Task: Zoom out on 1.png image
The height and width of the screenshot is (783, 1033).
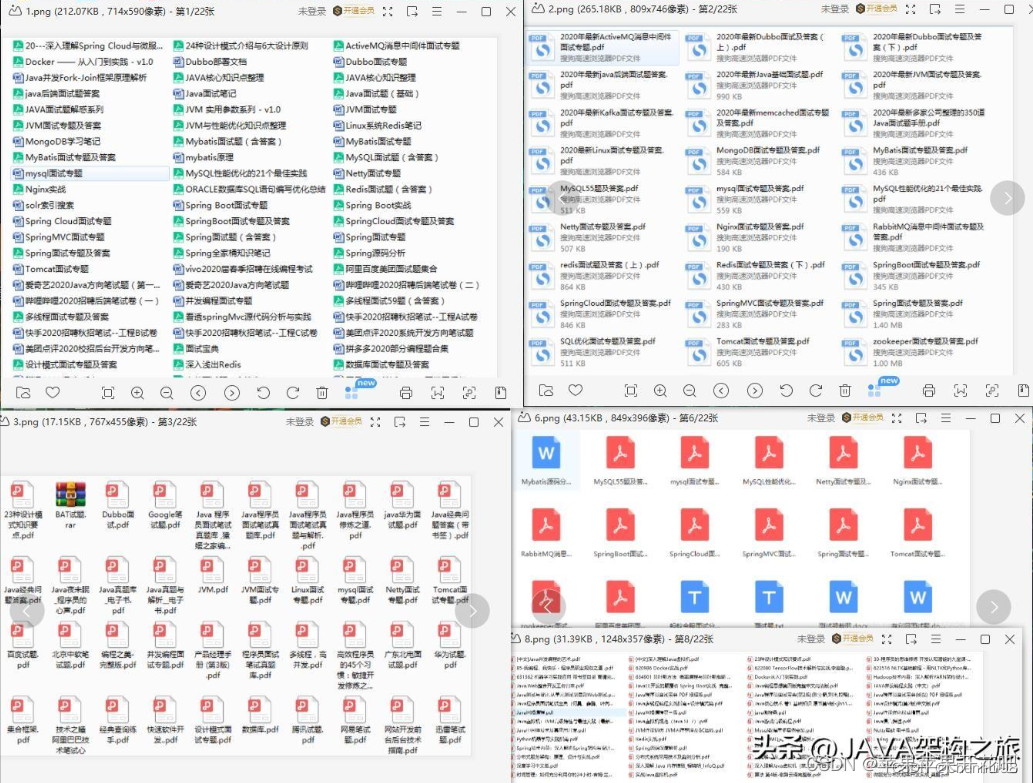Action: [x=167, y=393]
